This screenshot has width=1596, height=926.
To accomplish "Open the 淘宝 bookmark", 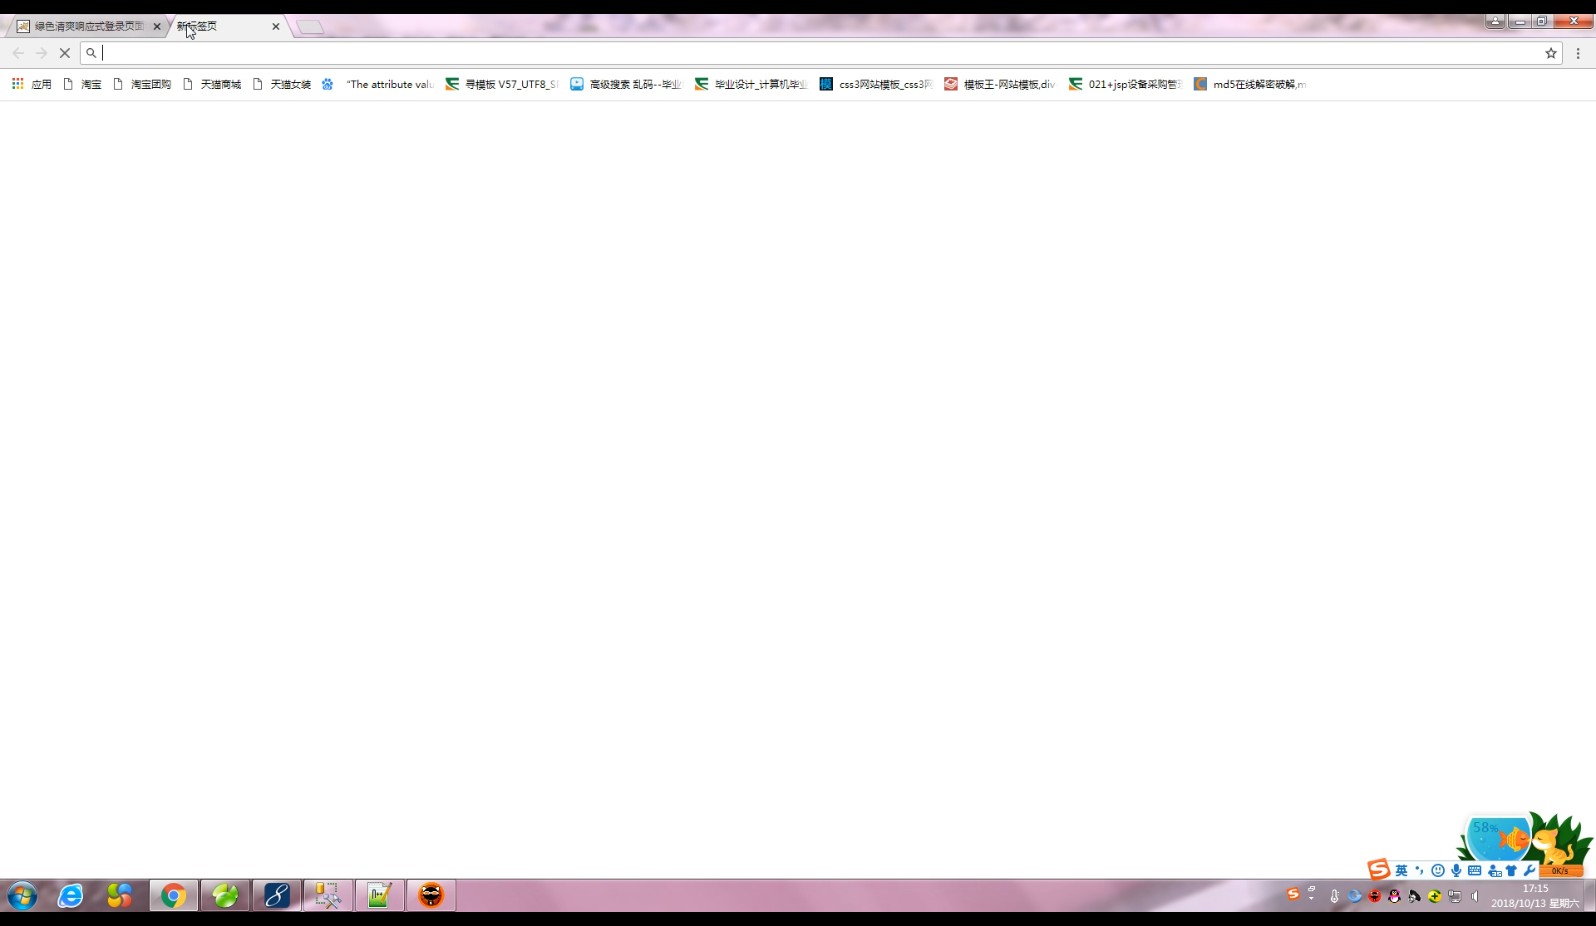I will click(x=82, y=84).
